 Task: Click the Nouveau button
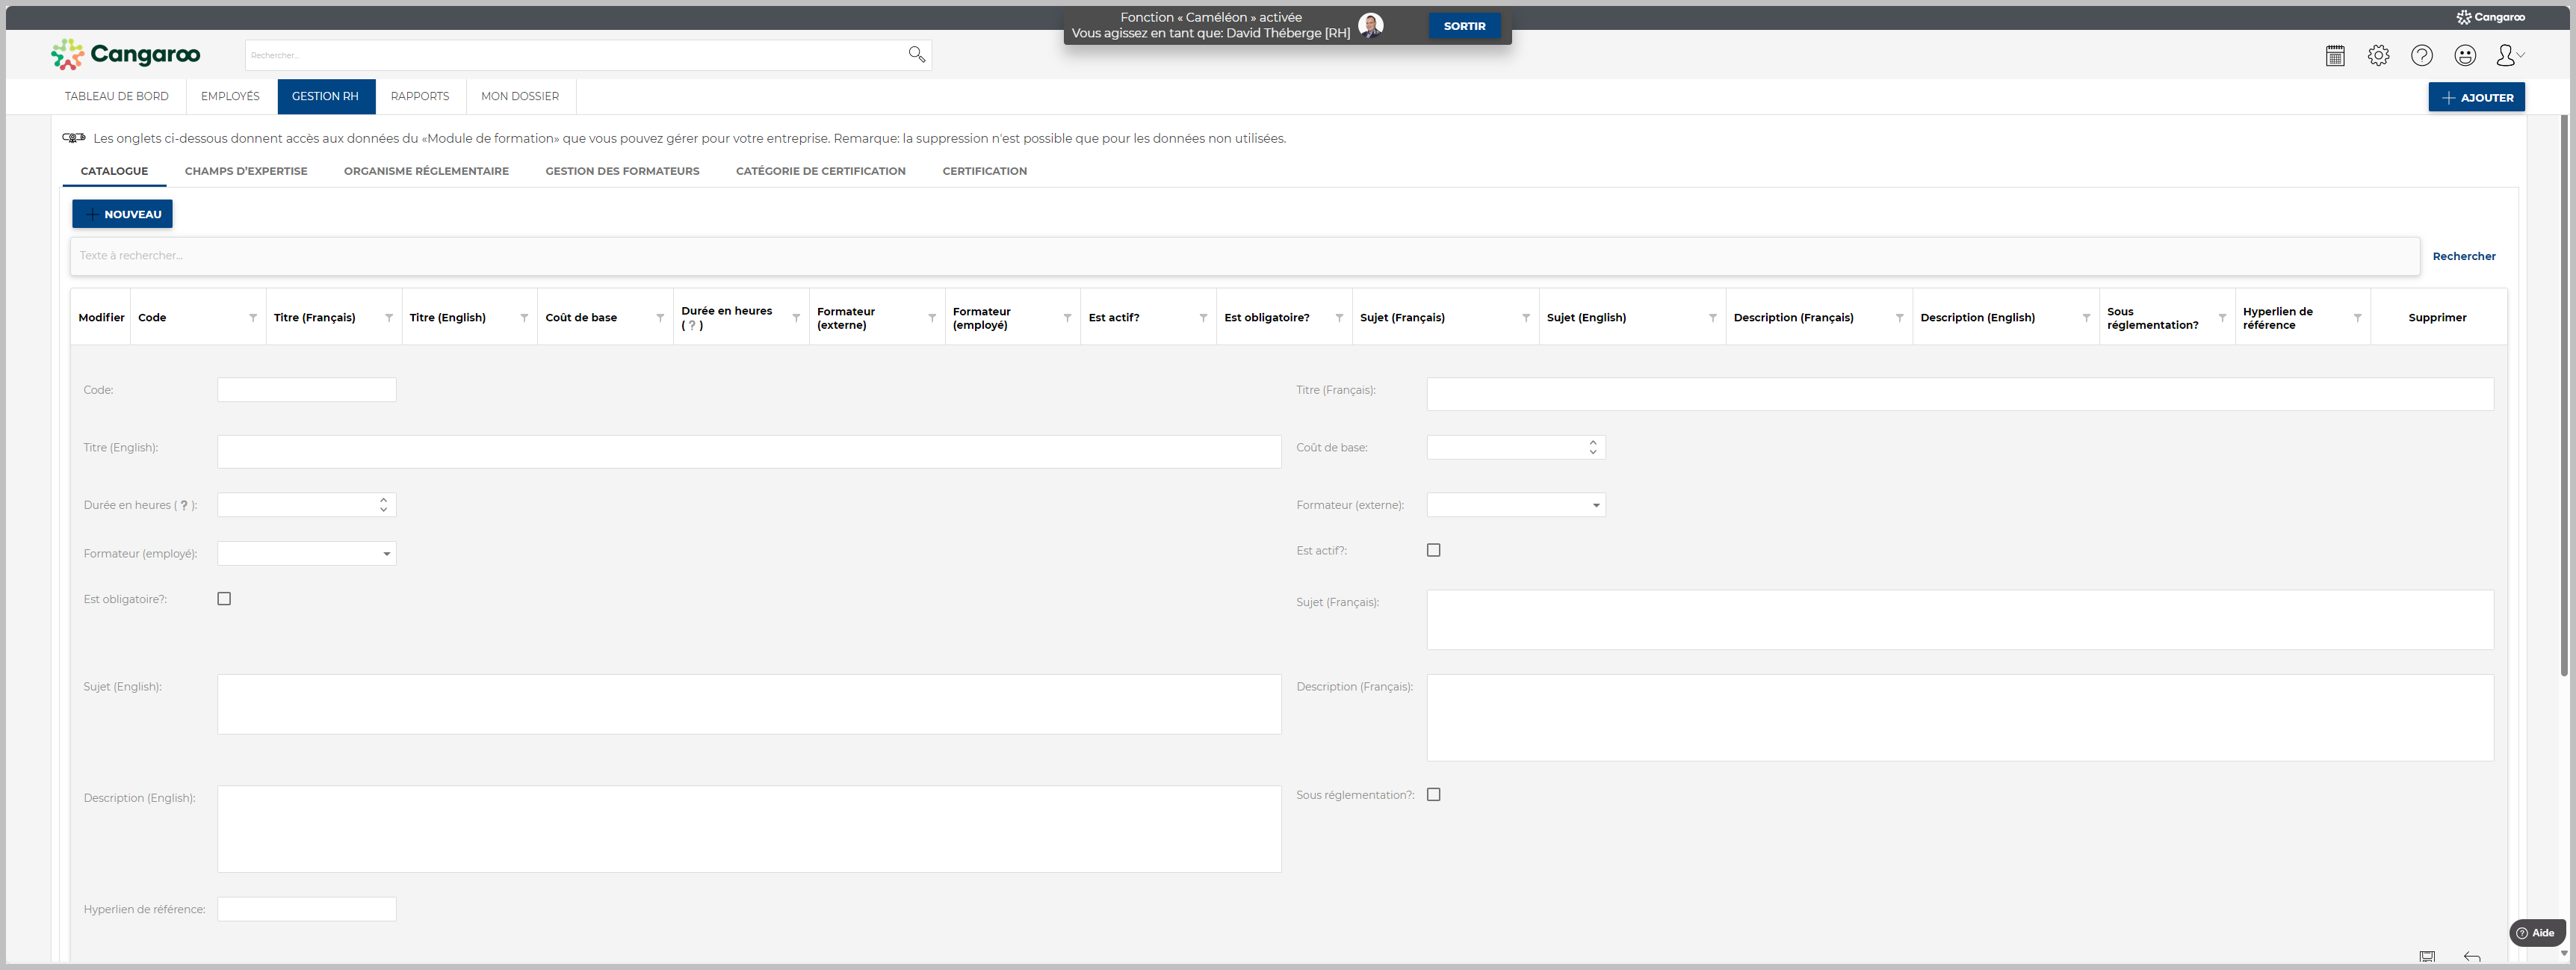point(122,214)
